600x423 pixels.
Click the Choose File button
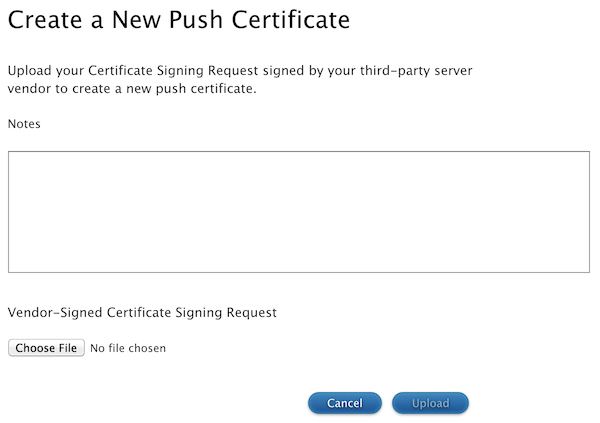coord(46,348)
